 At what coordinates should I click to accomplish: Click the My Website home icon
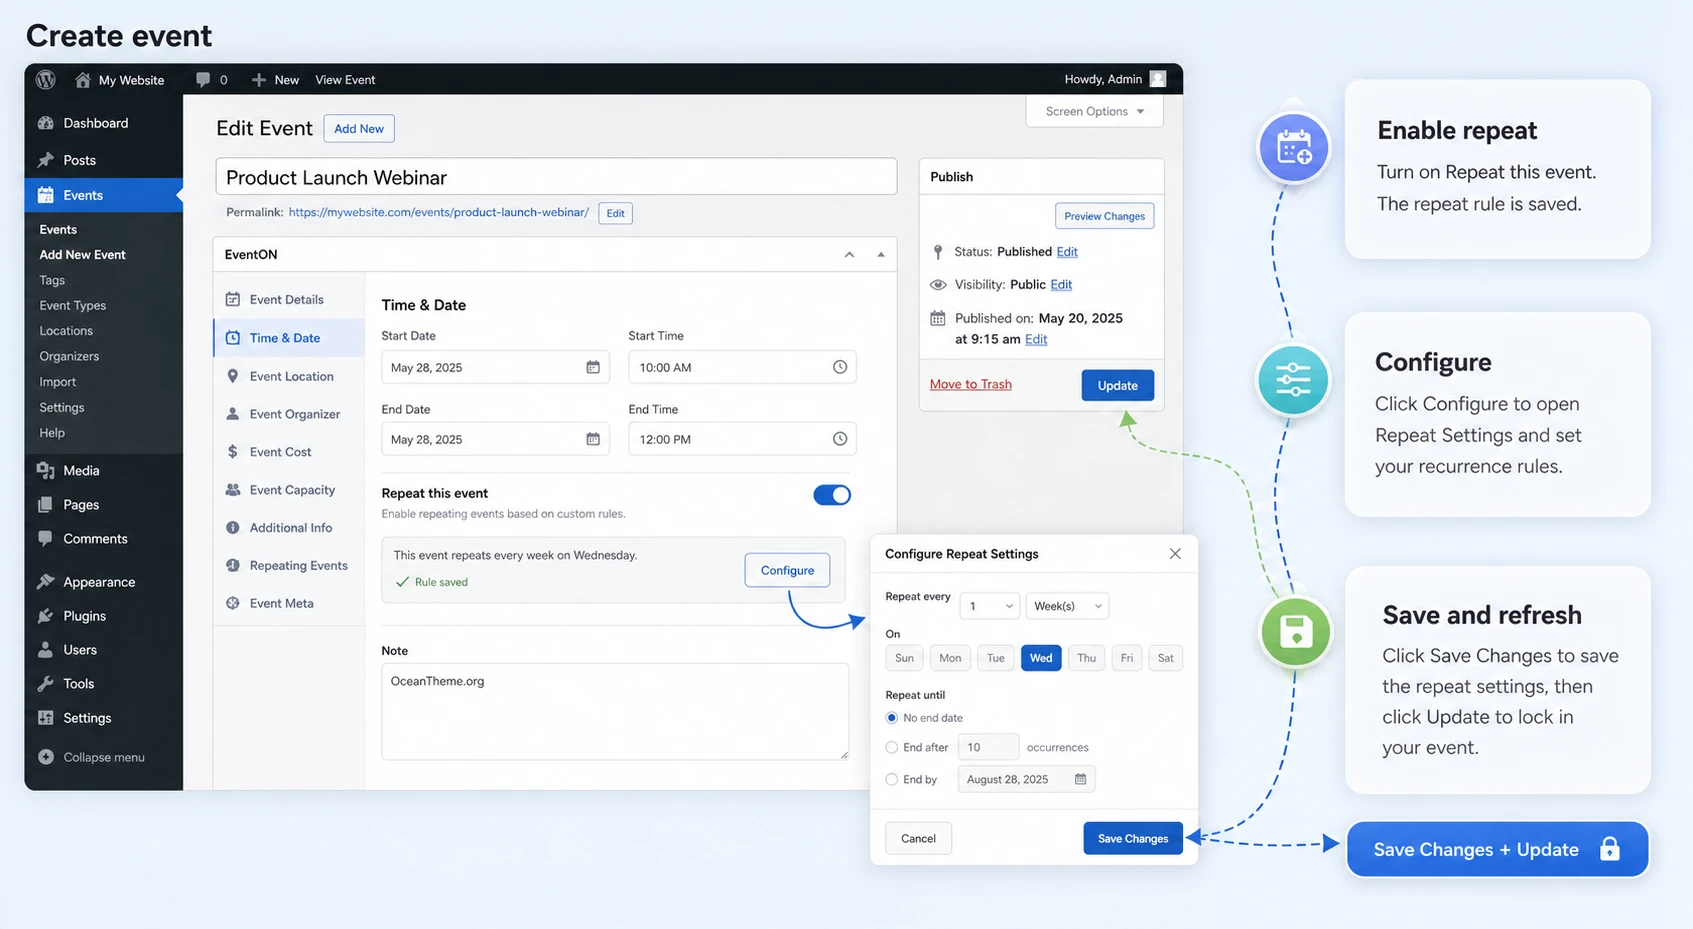pyautogui.click(x=83, y=79)
